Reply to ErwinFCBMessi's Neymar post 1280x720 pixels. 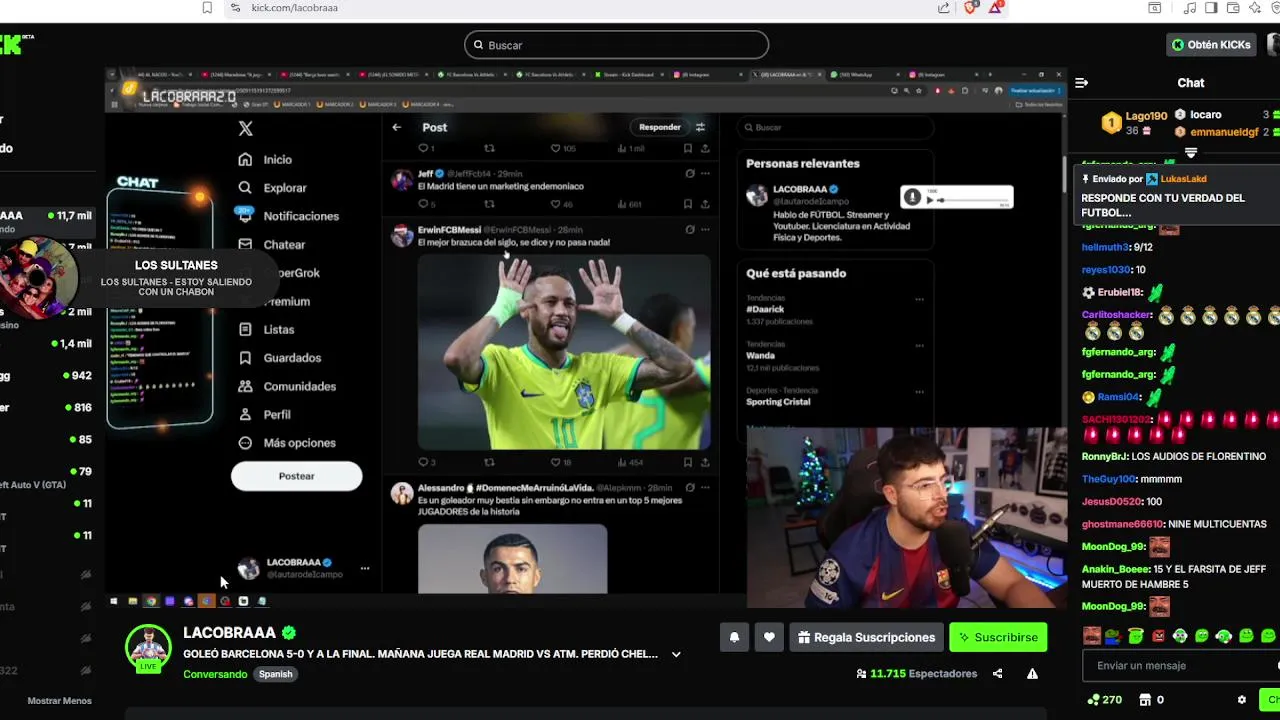click(x=422, y=462)
